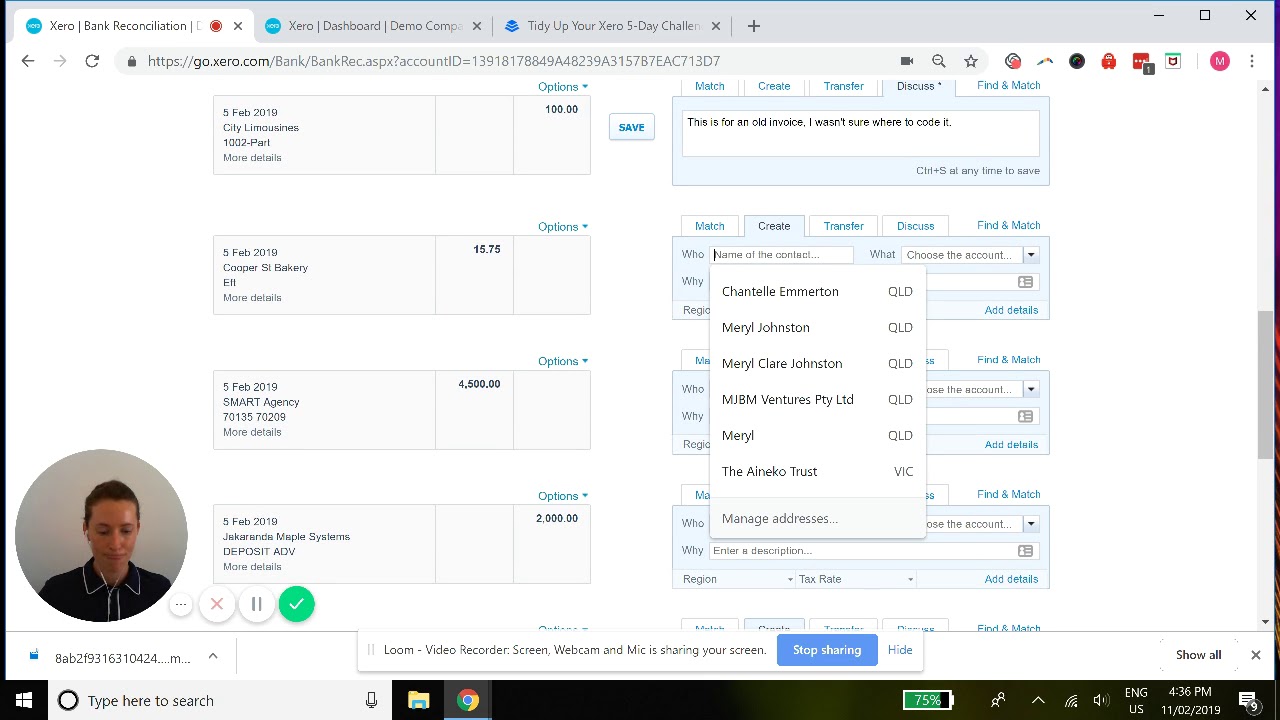Viewport: 1280px width, 720px height.
Task: Open Windows notification center
Action: (x=1248, y=700)
